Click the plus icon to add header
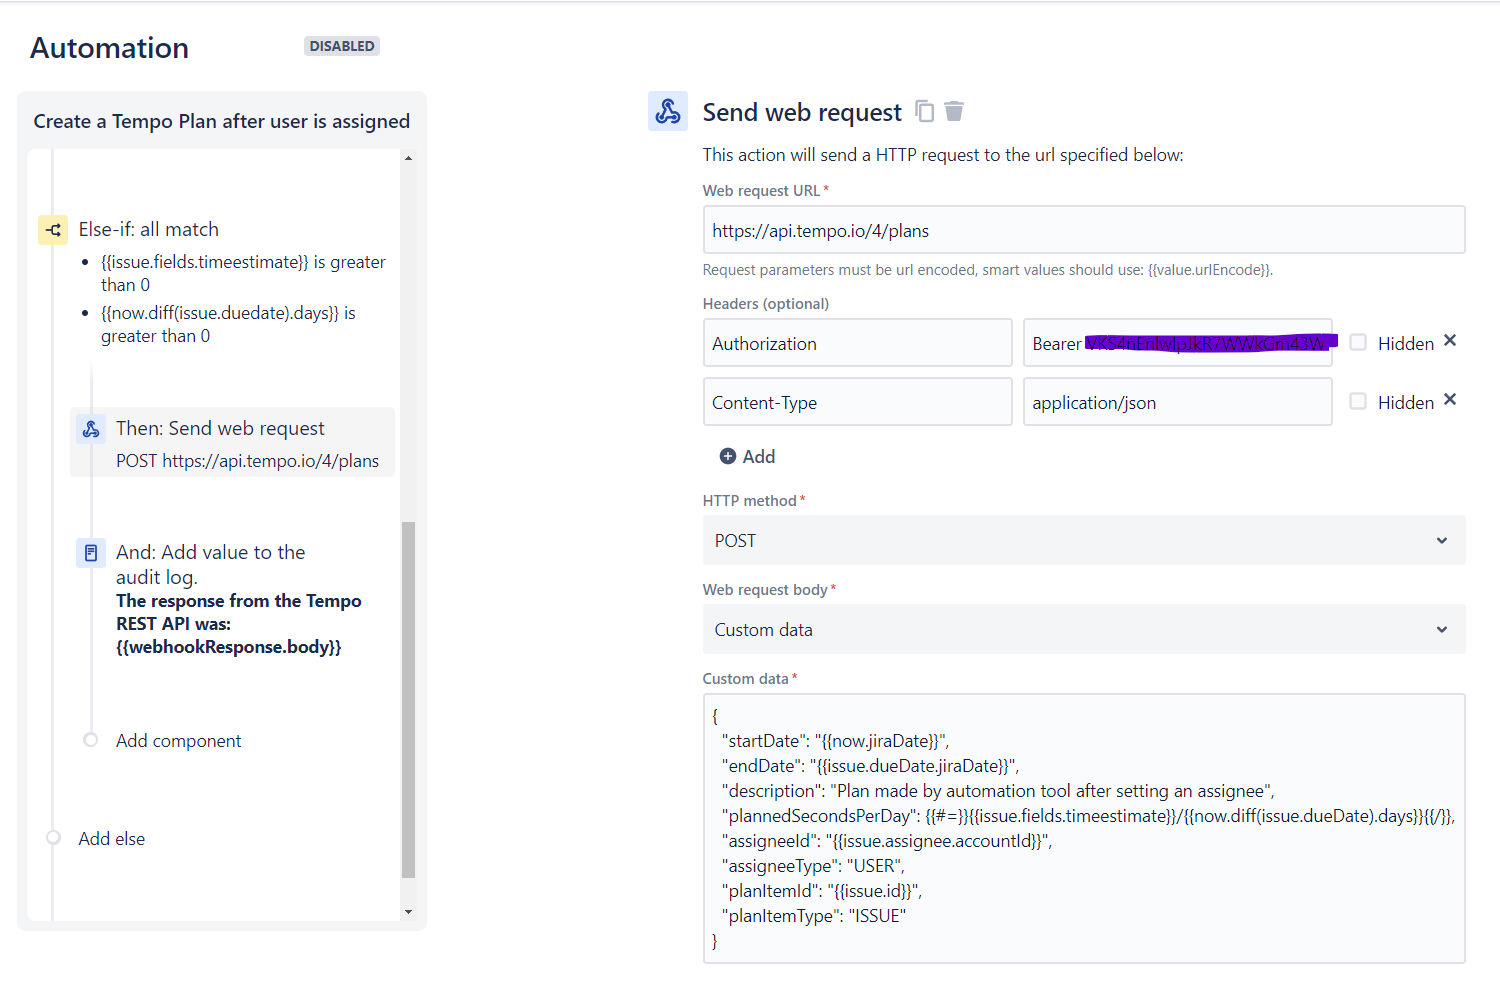 pos(728,457)
